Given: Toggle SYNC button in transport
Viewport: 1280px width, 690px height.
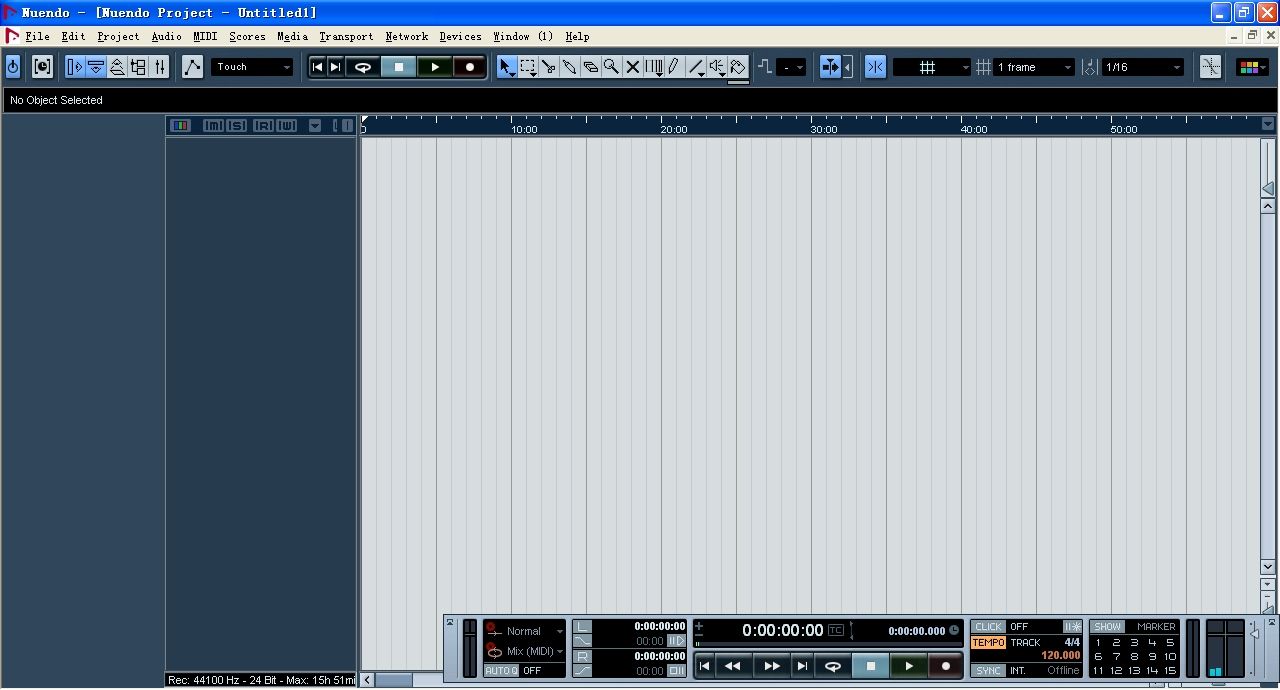Looking at the screenshot, I should click(x=988, y=670).
